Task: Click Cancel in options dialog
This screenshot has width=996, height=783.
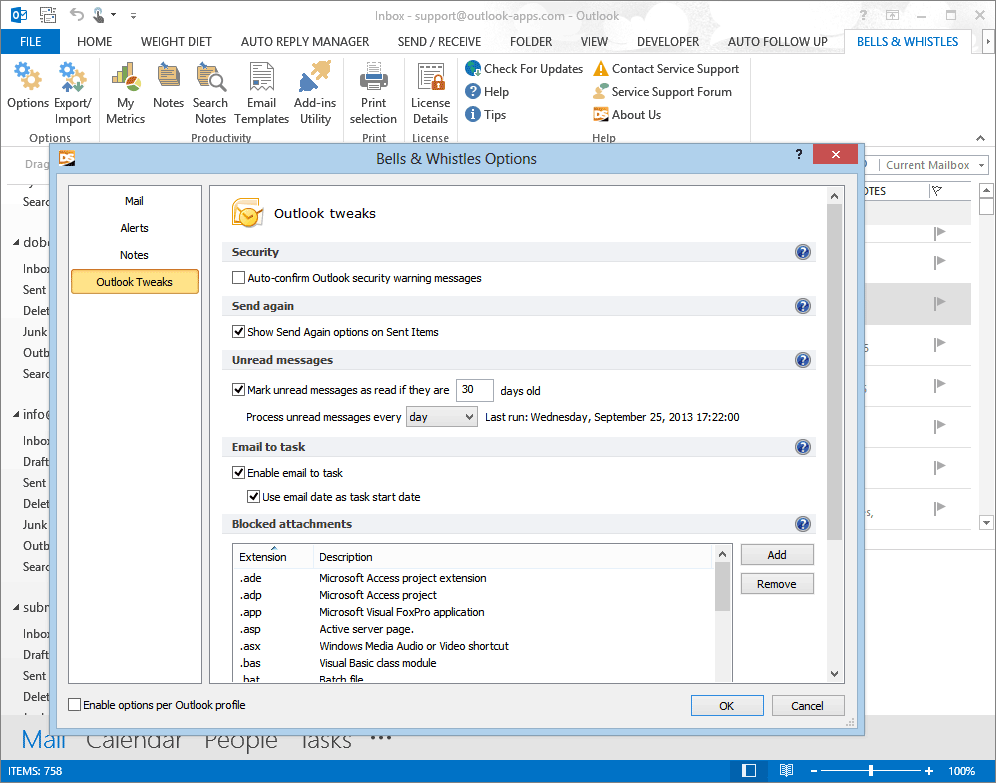Action: [x=807, y=706]
